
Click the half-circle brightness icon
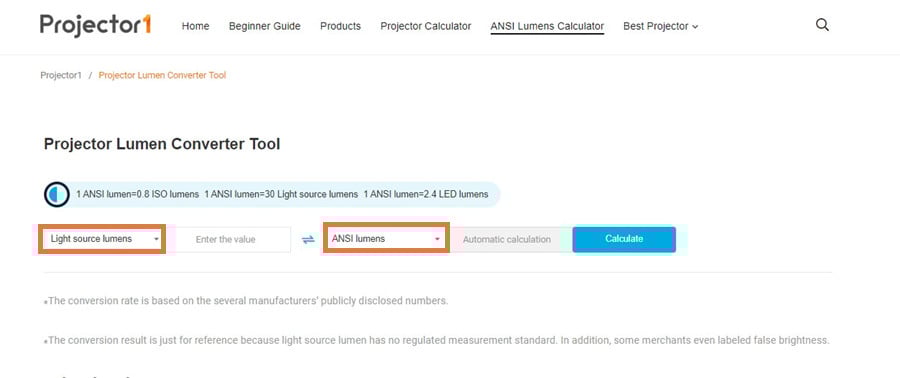[x=57, y=194]
